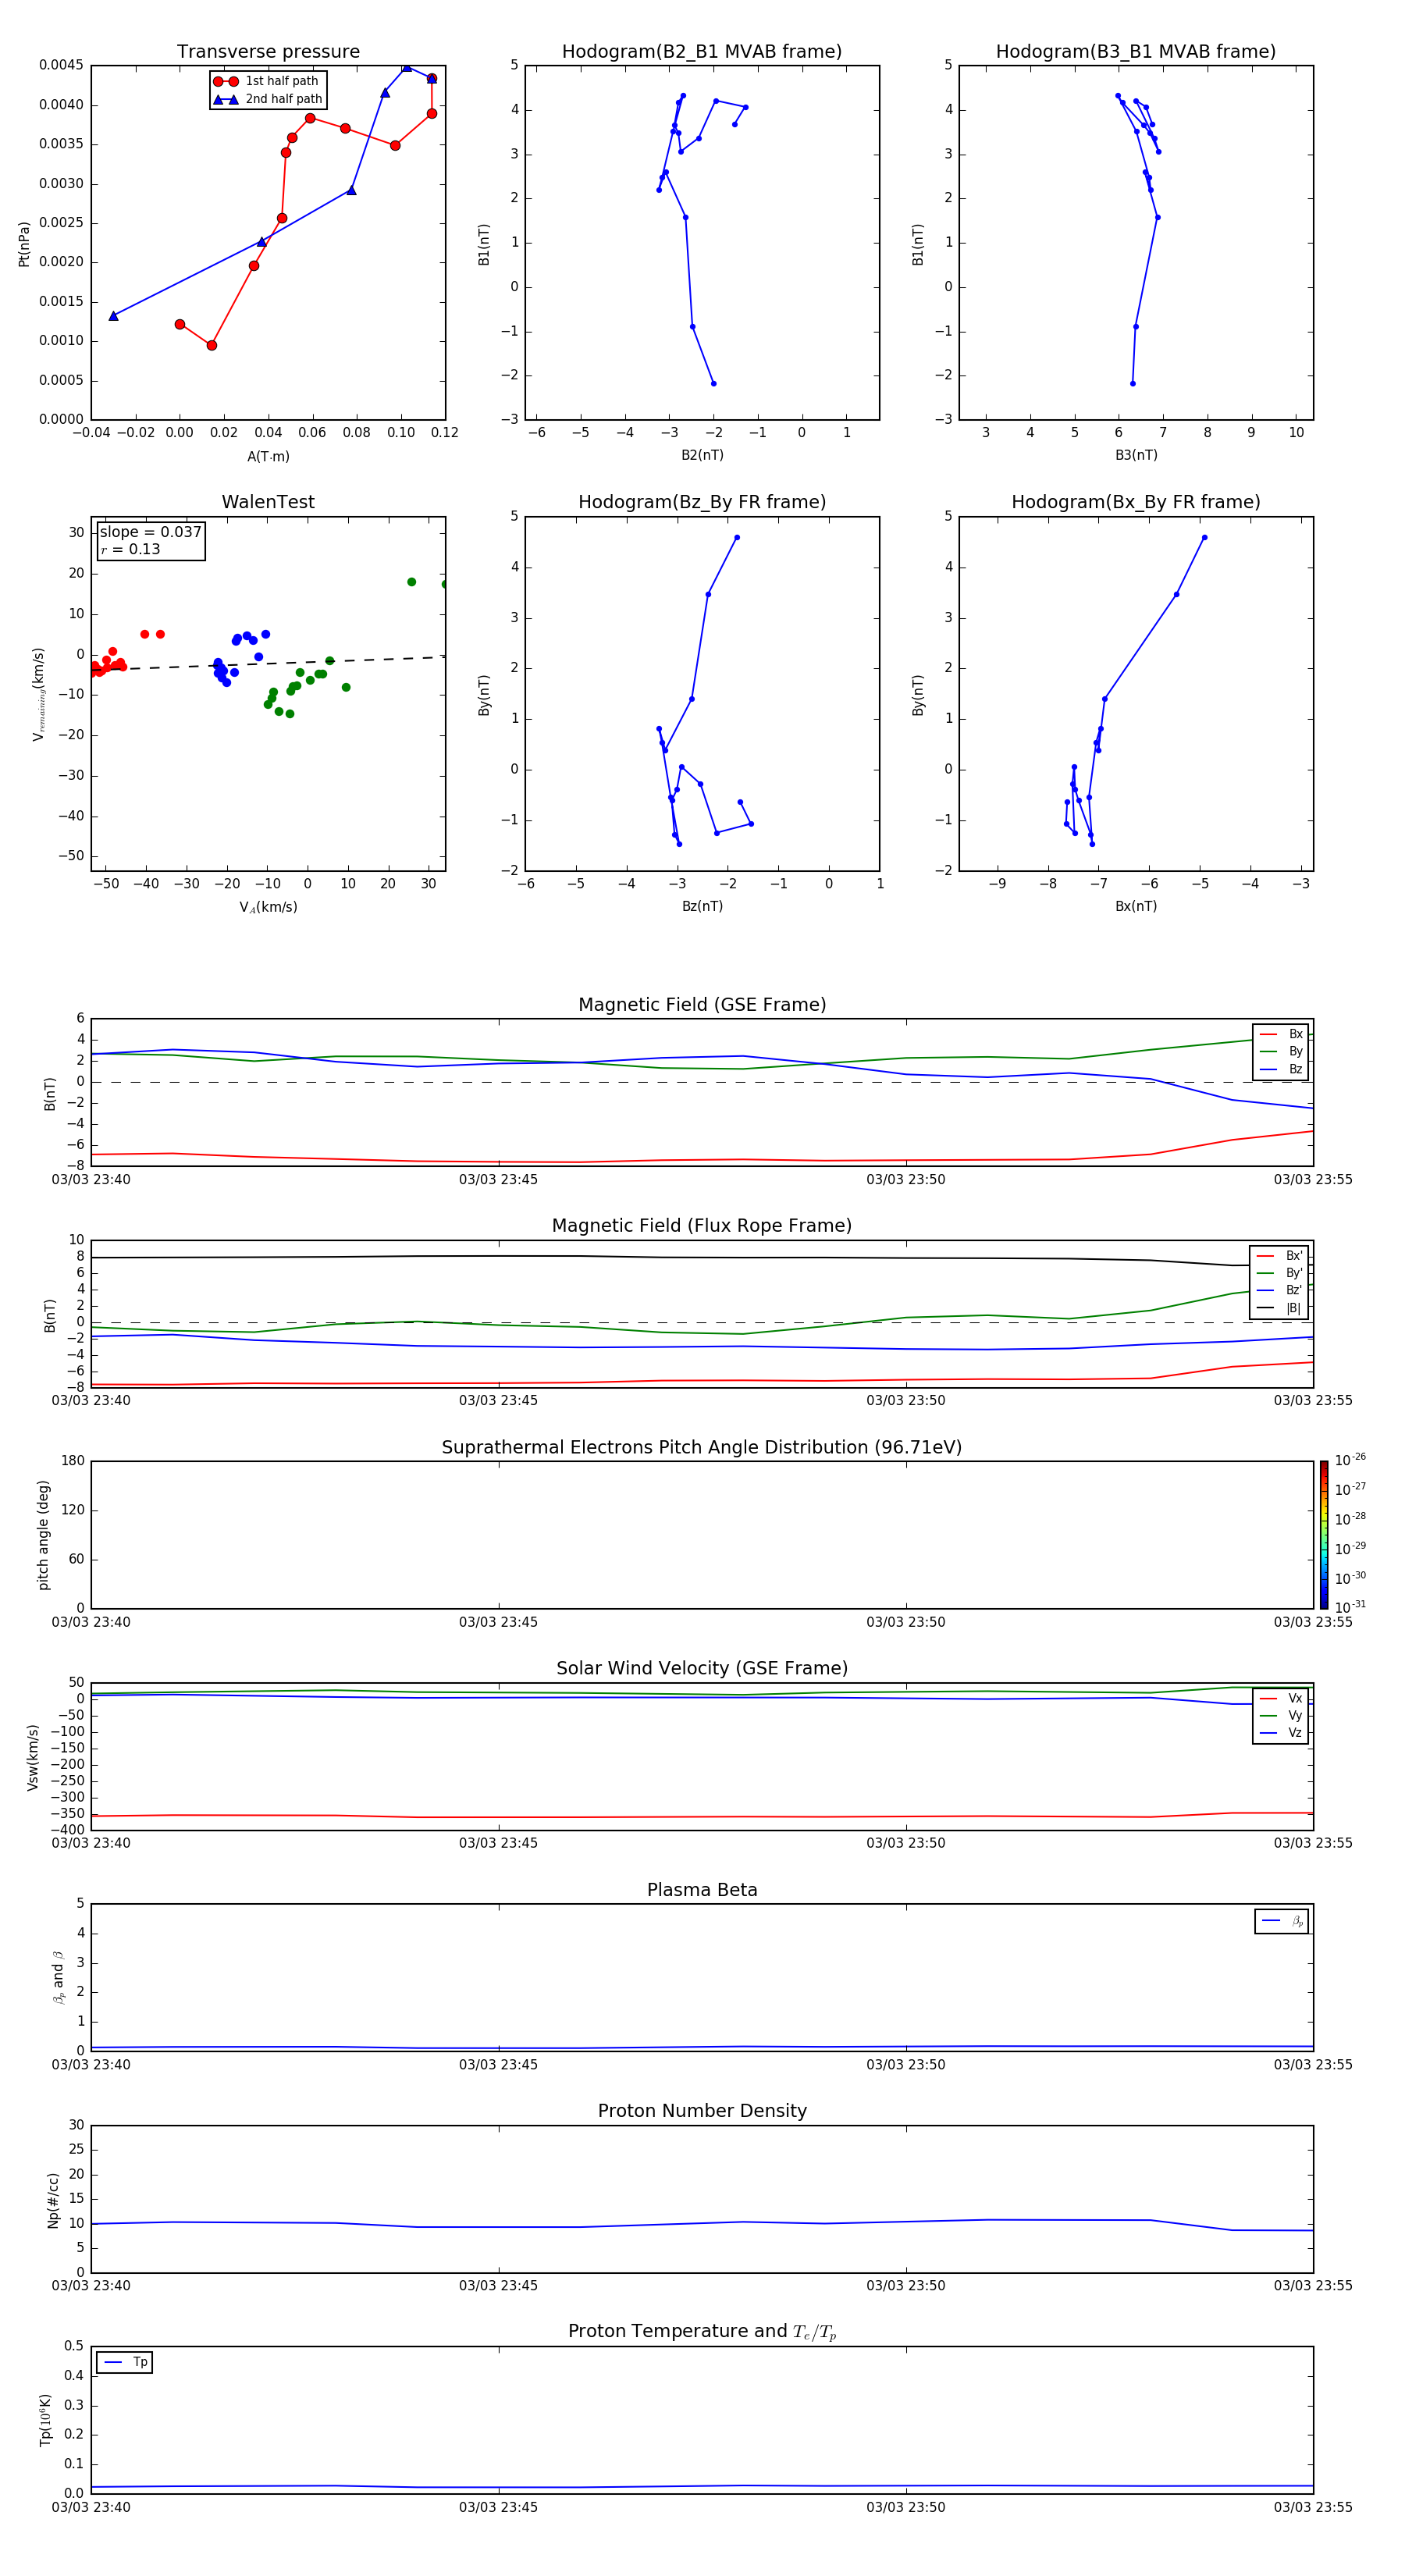Click the 10^-26 colorbar label

tap(1351, 1460)
